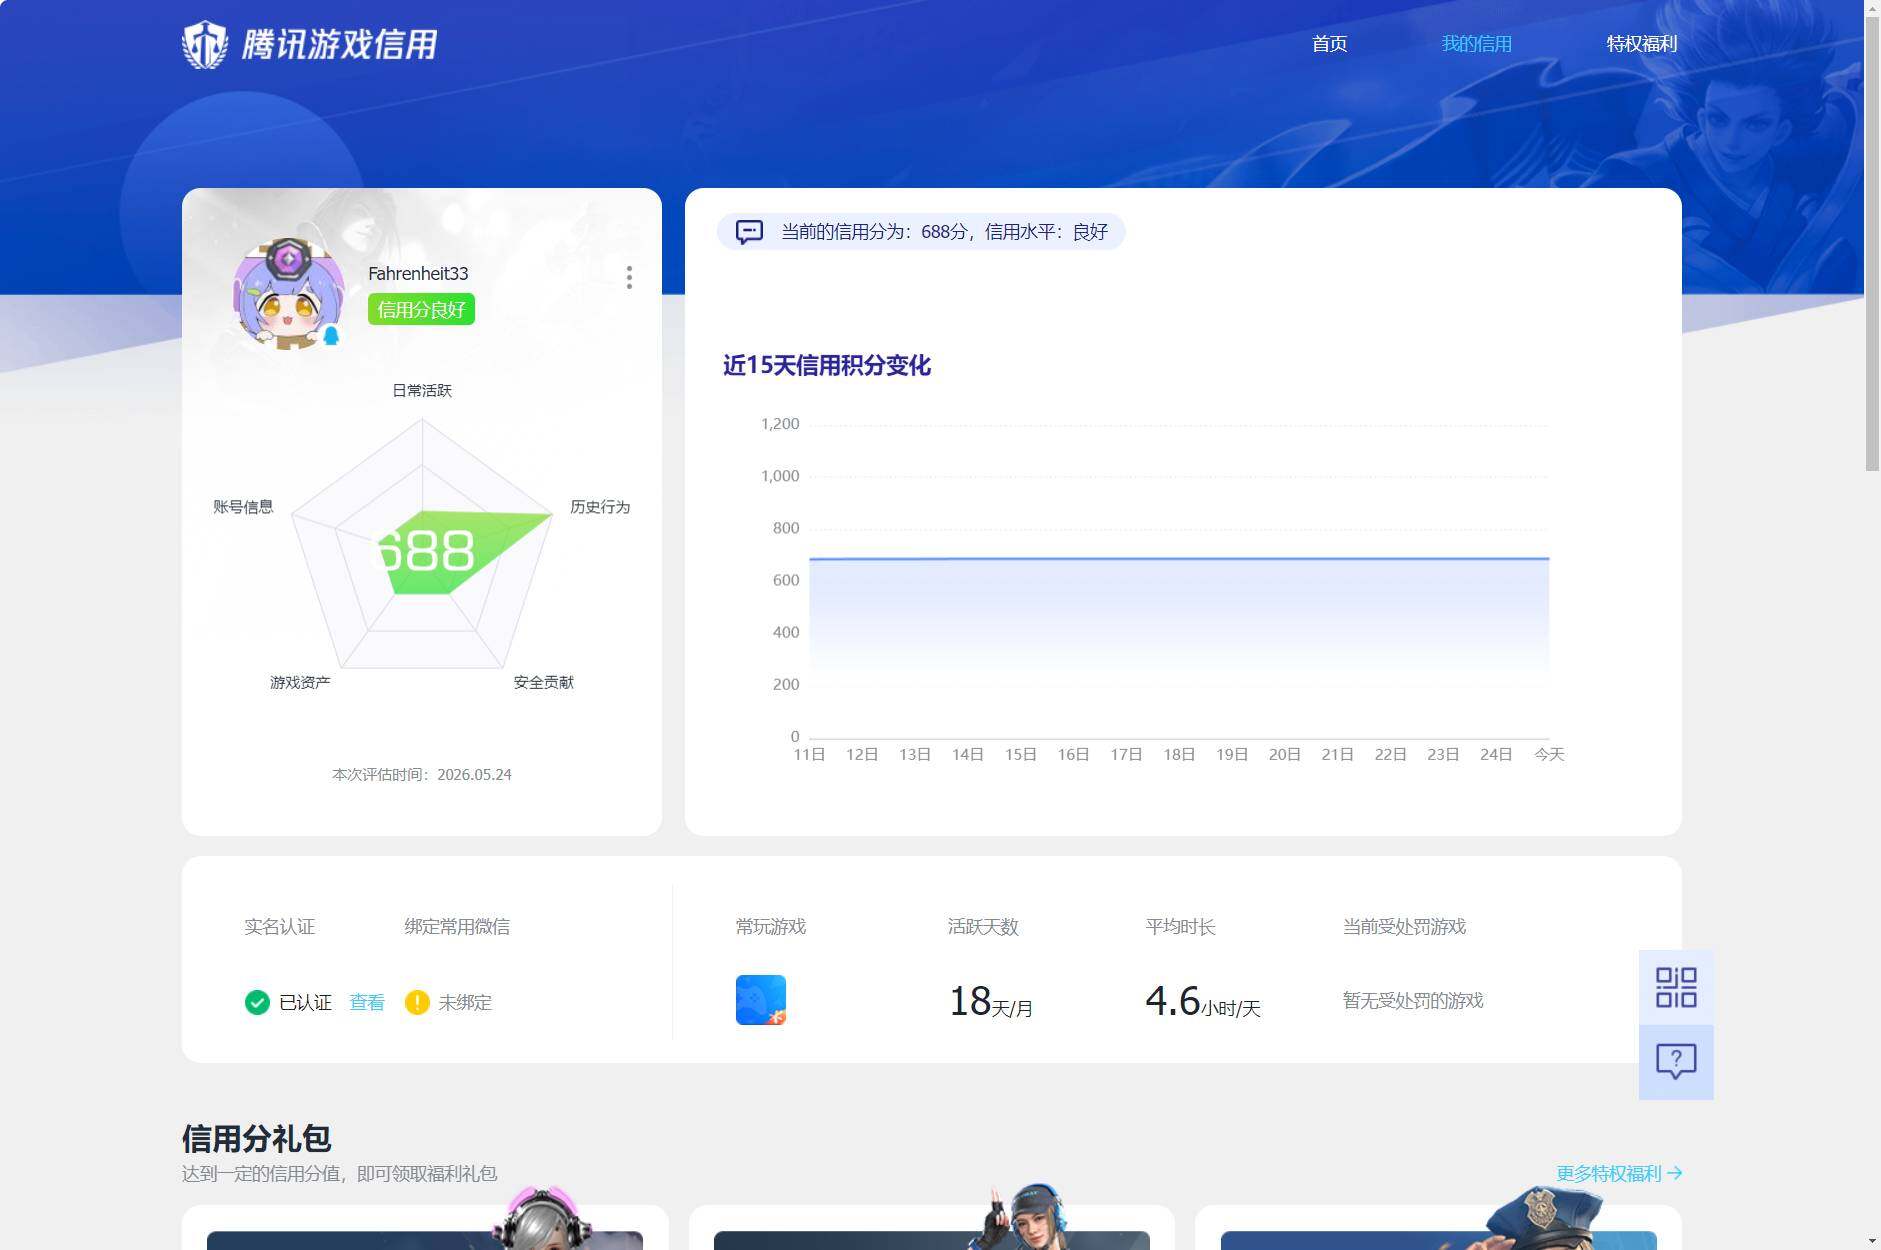Click the 绑定常用微信 label
This screenshot has width=1881, height=1250.
point(457,927)
